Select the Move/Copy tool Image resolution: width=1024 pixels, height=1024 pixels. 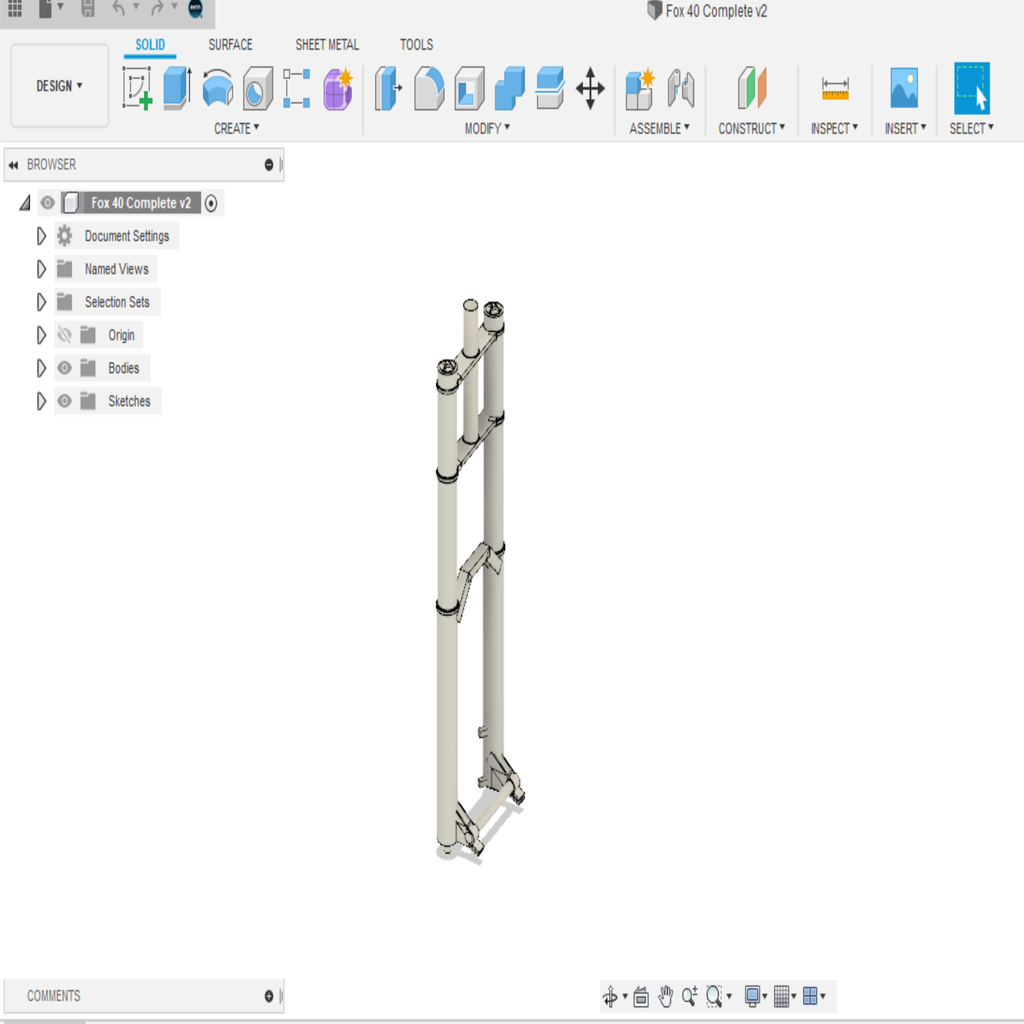pos(590,88)
